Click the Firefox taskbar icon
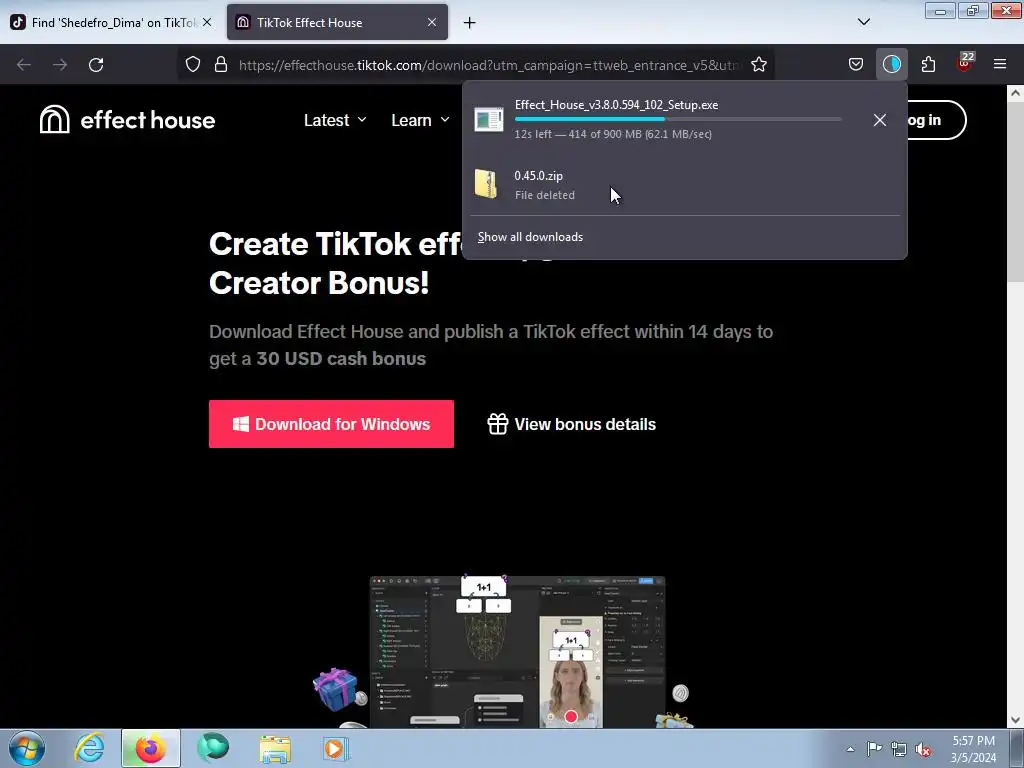 tap(151, 748)
